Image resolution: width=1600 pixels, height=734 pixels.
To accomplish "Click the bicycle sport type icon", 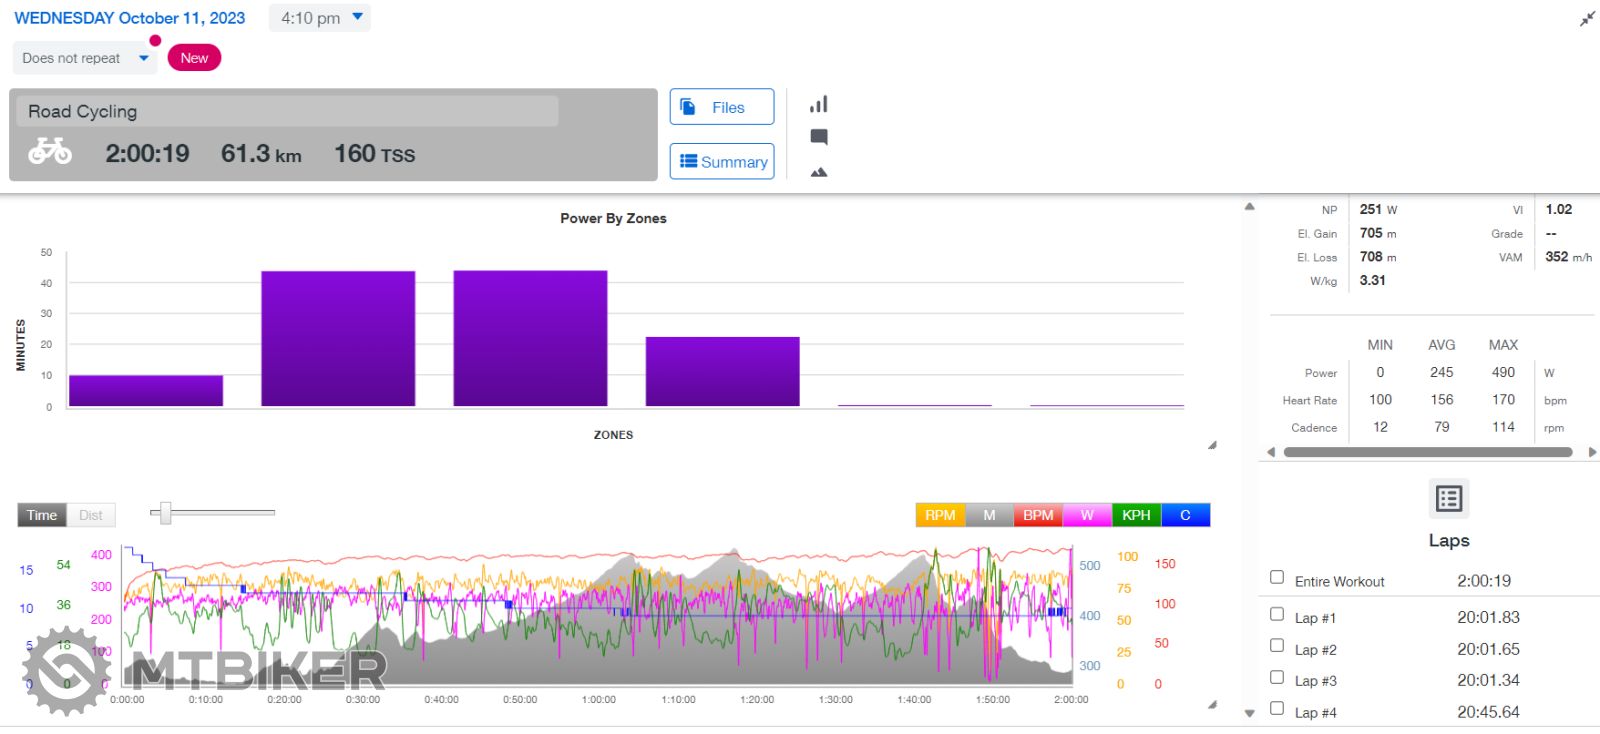I will click(x=50, y=152).
